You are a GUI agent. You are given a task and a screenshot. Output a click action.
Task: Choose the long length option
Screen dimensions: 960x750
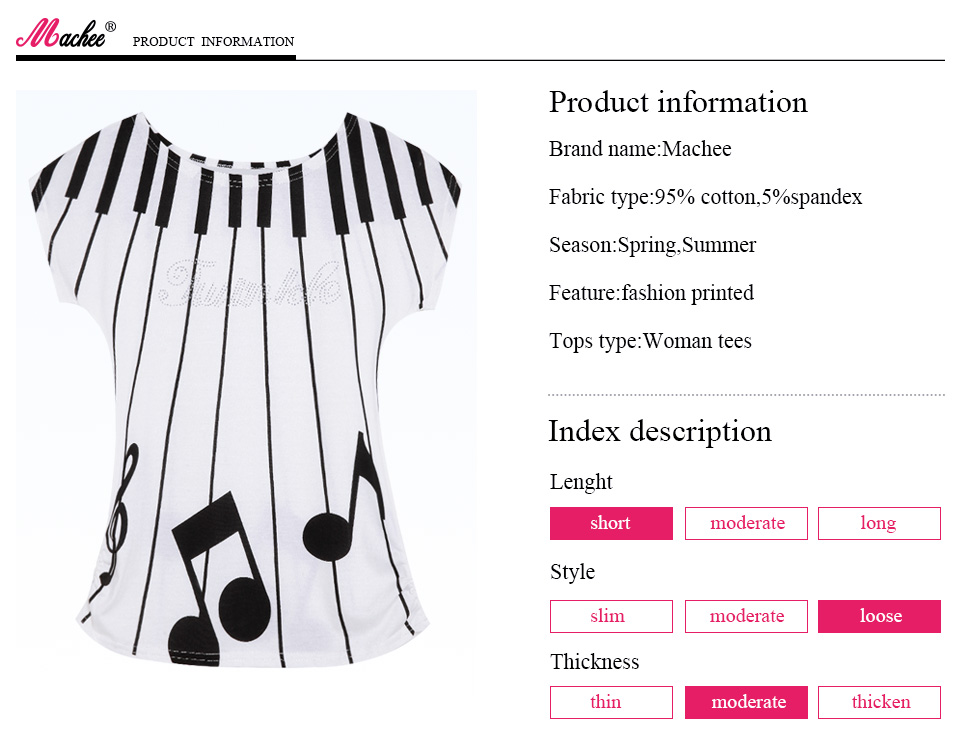(879, 523)
